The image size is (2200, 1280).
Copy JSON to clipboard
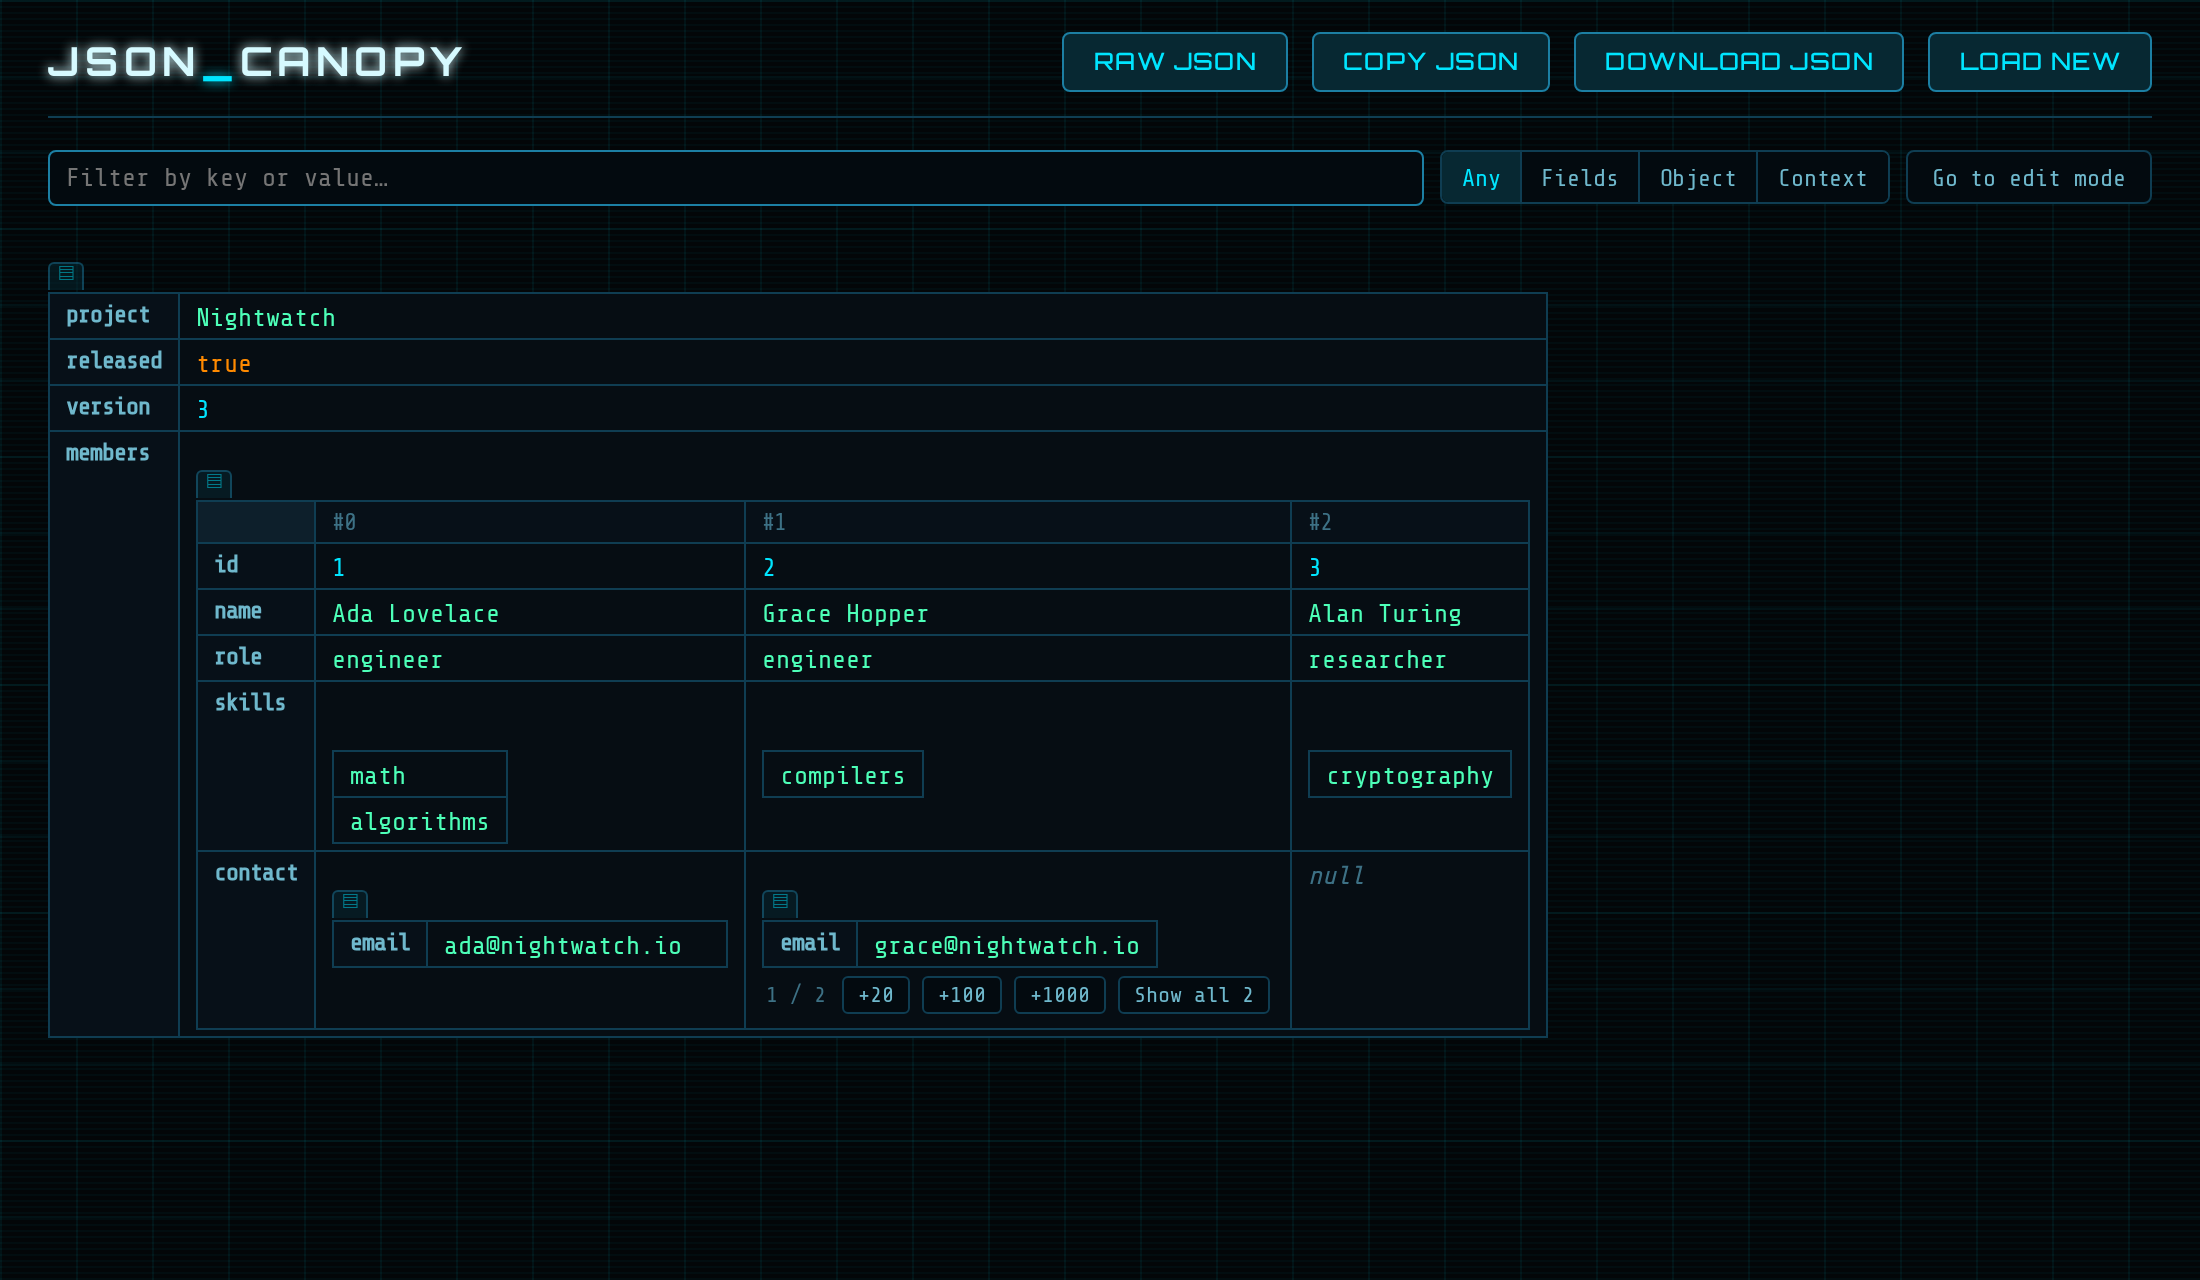tap(1431, 62)
